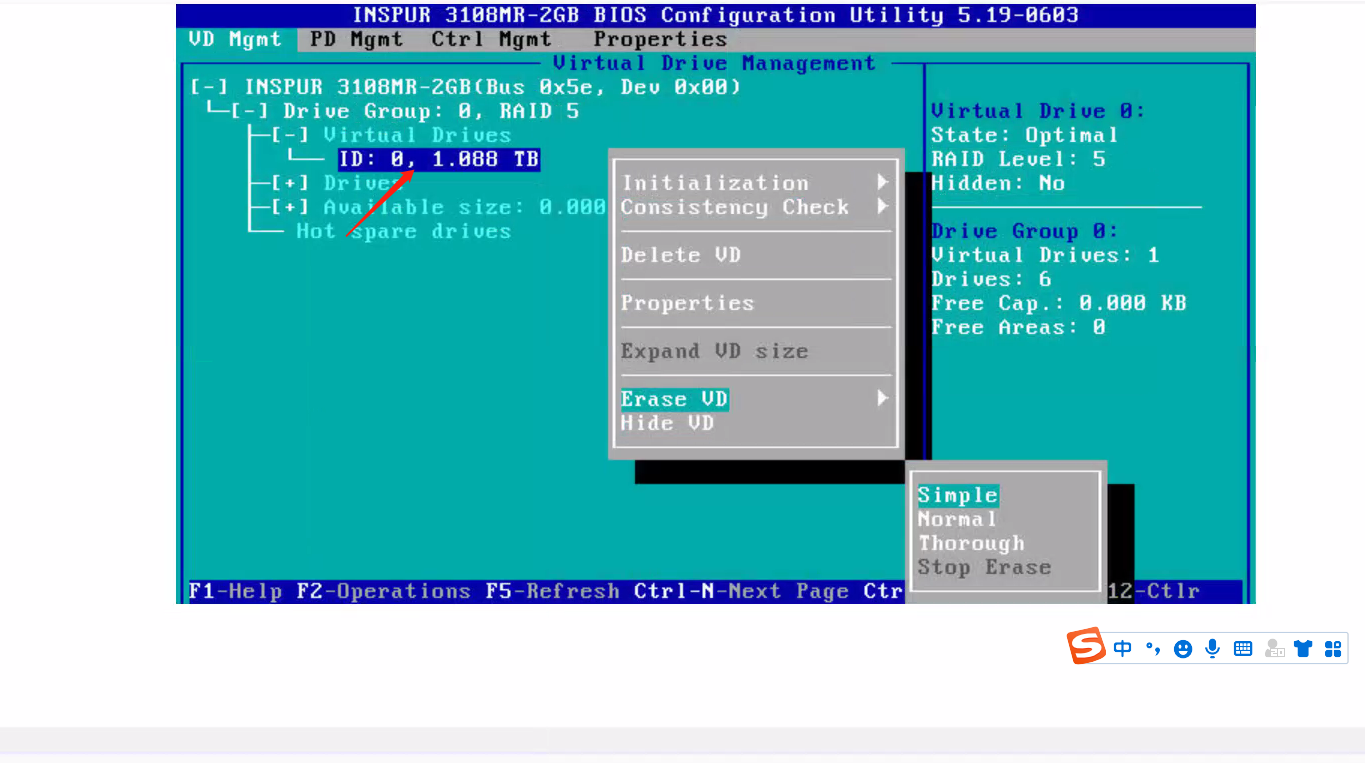Choose Initialization in the context menu
Viewport: 1365px width, 763px height.
point(715,183)
